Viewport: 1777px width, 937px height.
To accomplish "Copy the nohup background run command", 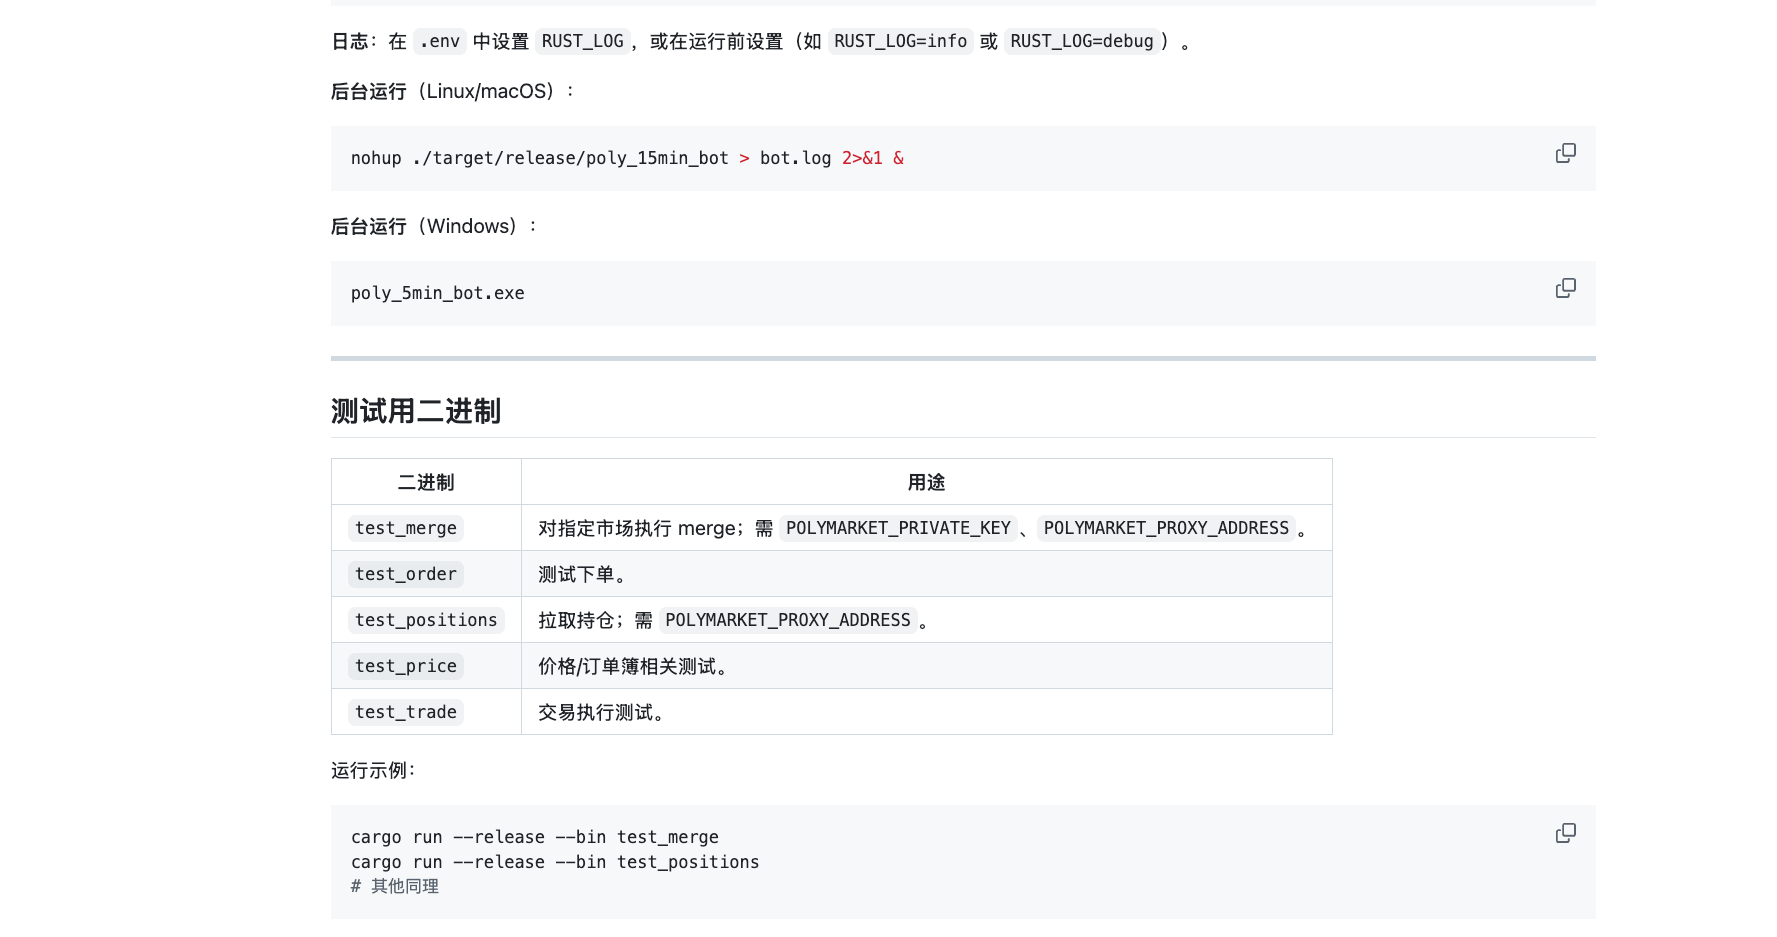I will point(1565,153).
